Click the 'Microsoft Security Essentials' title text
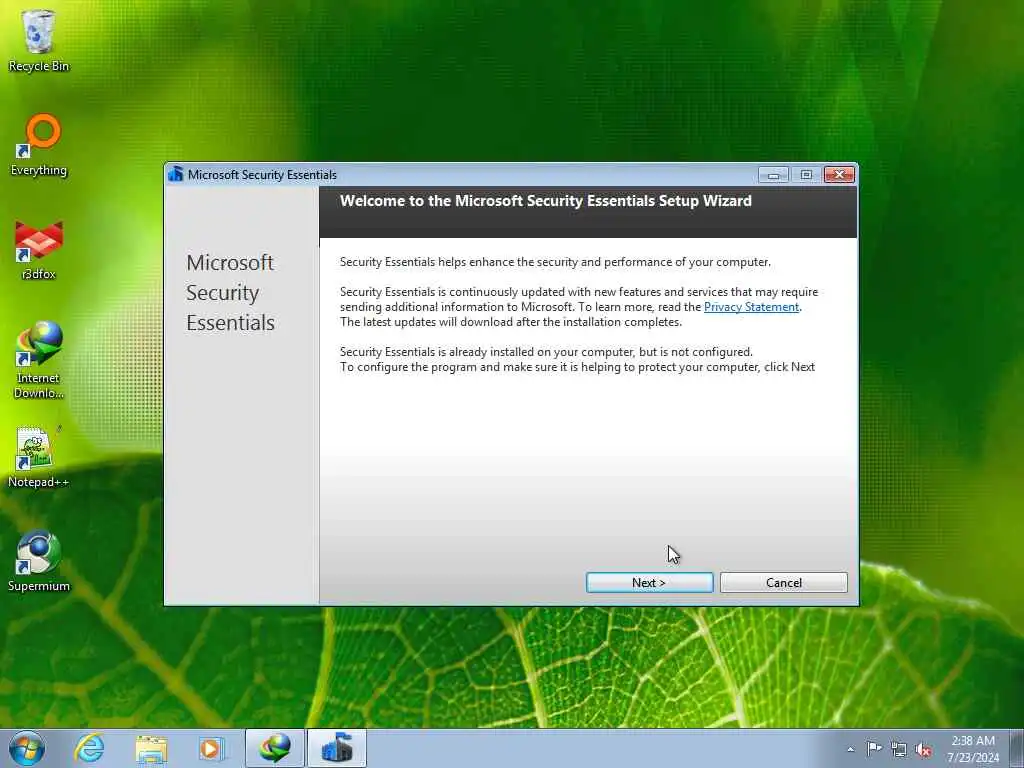 (262, 175)
